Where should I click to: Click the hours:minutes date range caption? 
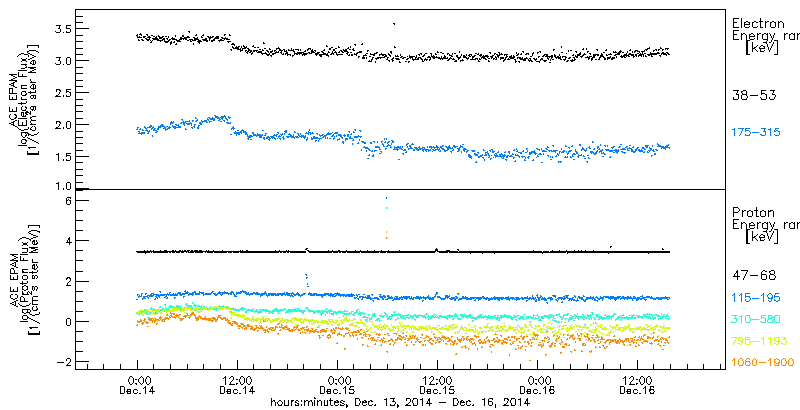point(399,402)
